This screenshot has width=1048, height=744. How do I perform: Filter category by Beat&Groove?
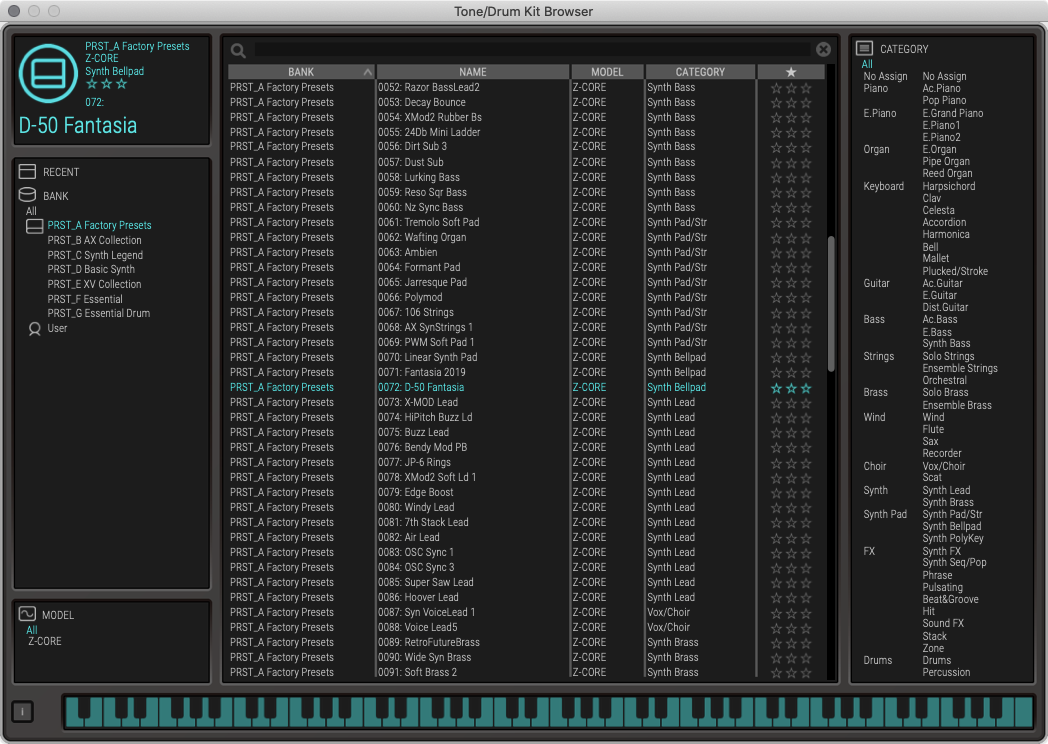pyautogui.click(x=950, y=599)
